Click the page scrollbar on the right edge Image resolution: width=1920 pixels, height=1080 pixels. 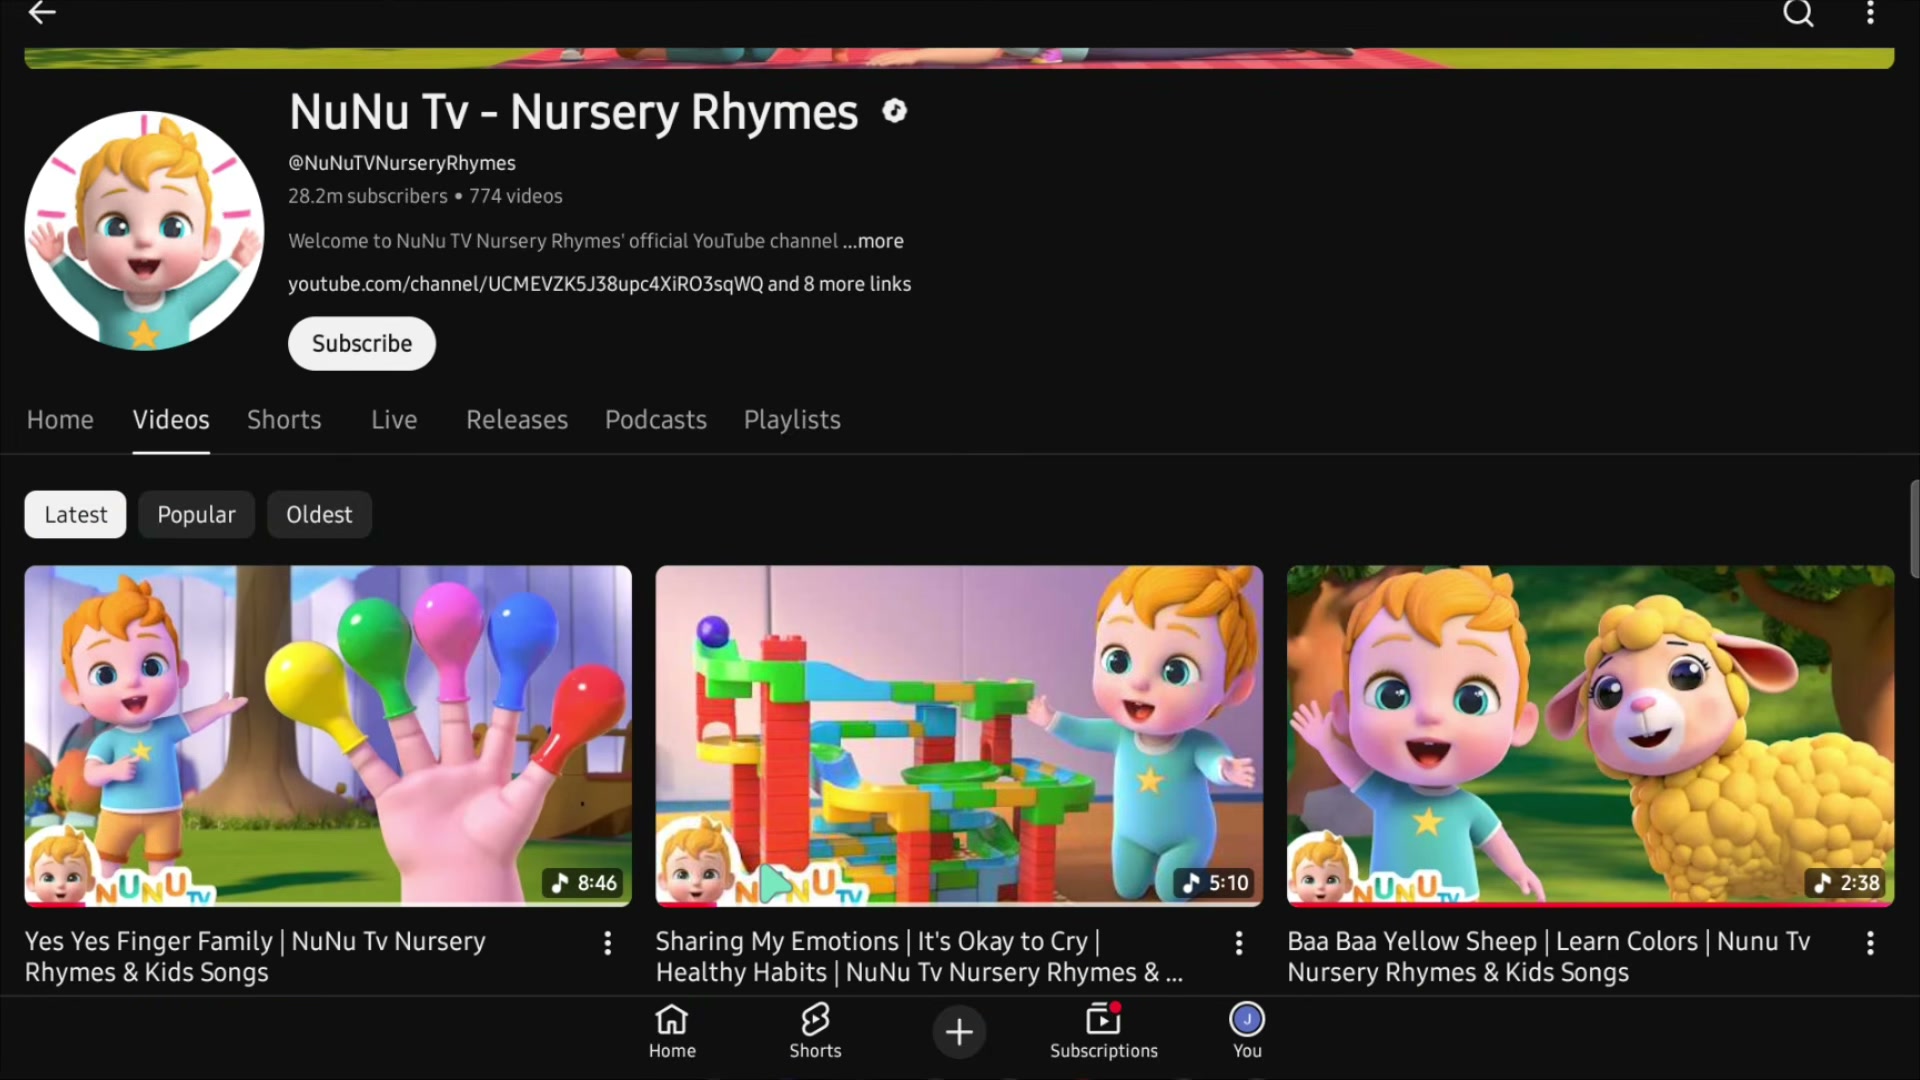[x=1914, y=528]
